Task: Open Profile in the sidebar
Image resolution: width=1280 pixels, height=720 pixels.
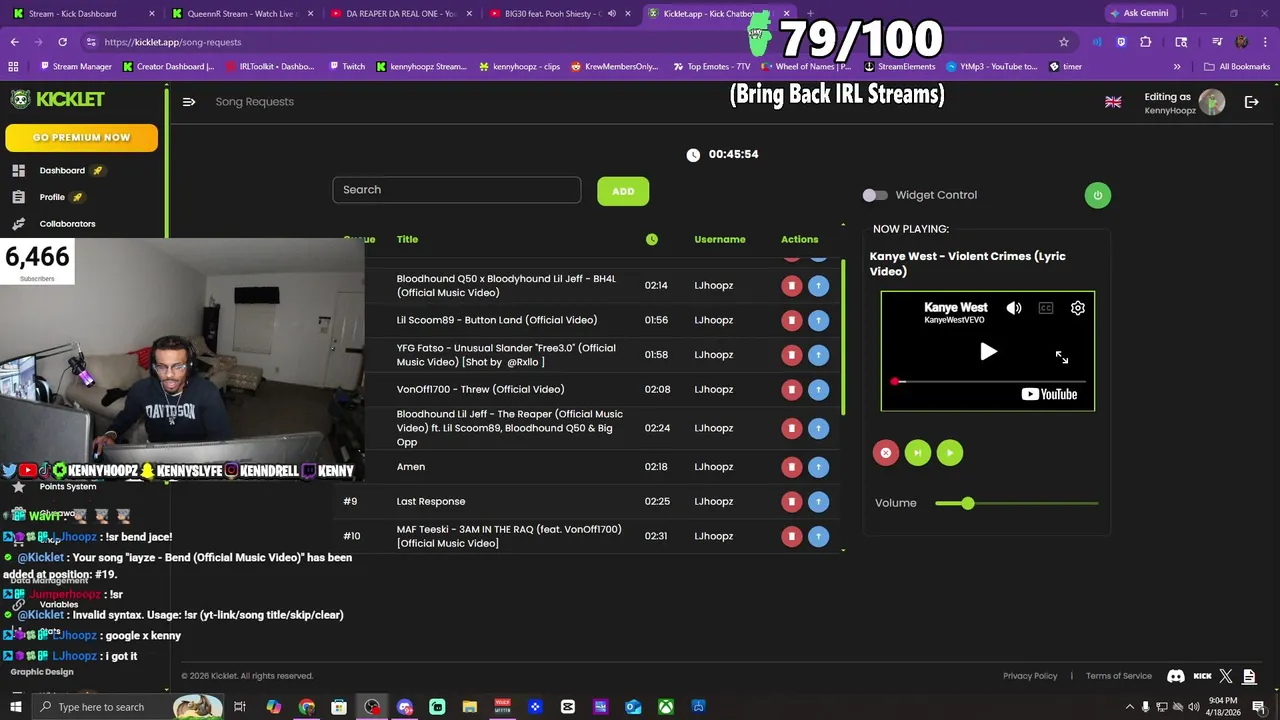Action: (x=52, y=197)
